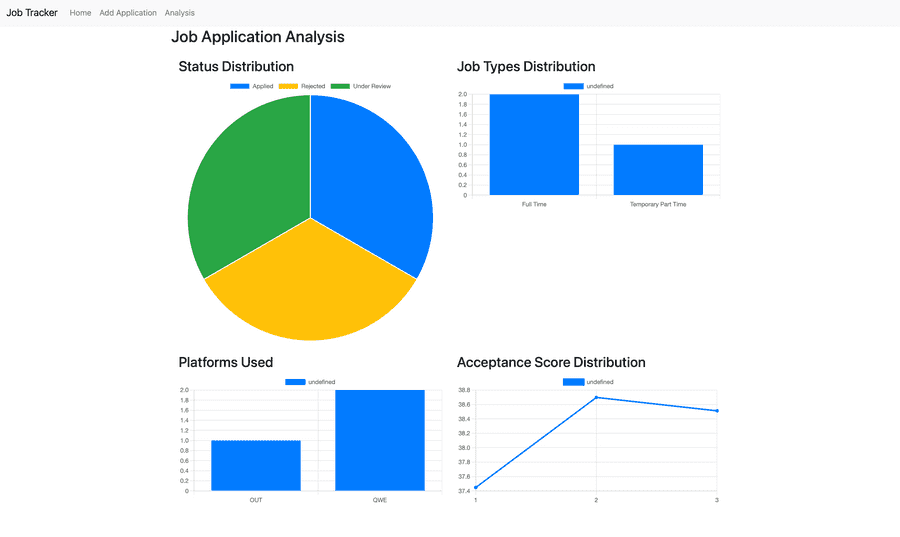Click the Full Time bar
The width and height of the screenshot is (900, 537).
[x=534, y=145]
